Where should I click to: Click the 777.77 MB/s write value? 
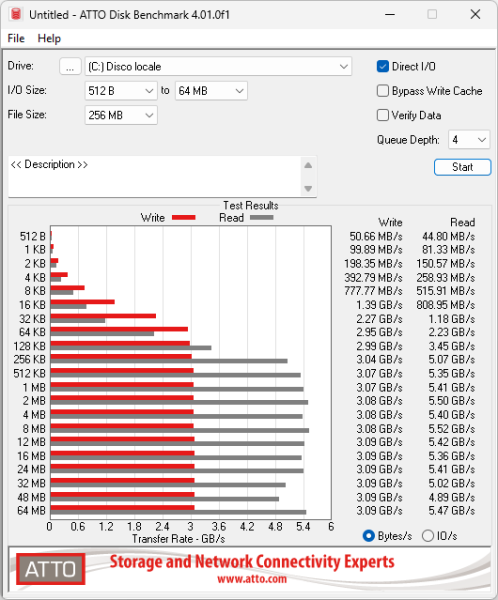(x=373, y=291)
